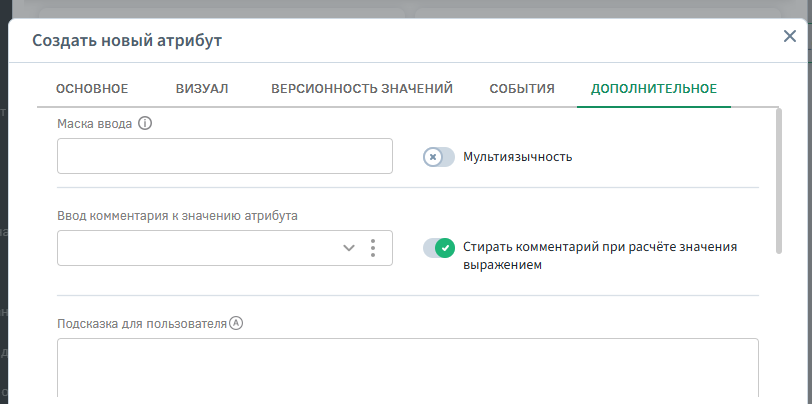
Task: Expand the comment input dropdown chevron
Action: (x=349, y=248)
